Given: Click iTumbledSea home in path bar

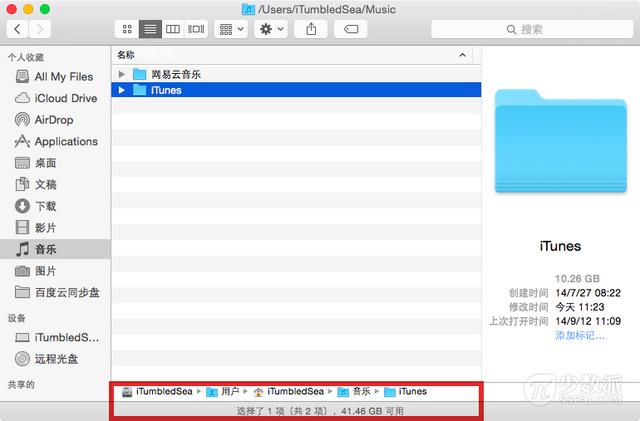Looking at the screenshot, I should pos(289,392).
